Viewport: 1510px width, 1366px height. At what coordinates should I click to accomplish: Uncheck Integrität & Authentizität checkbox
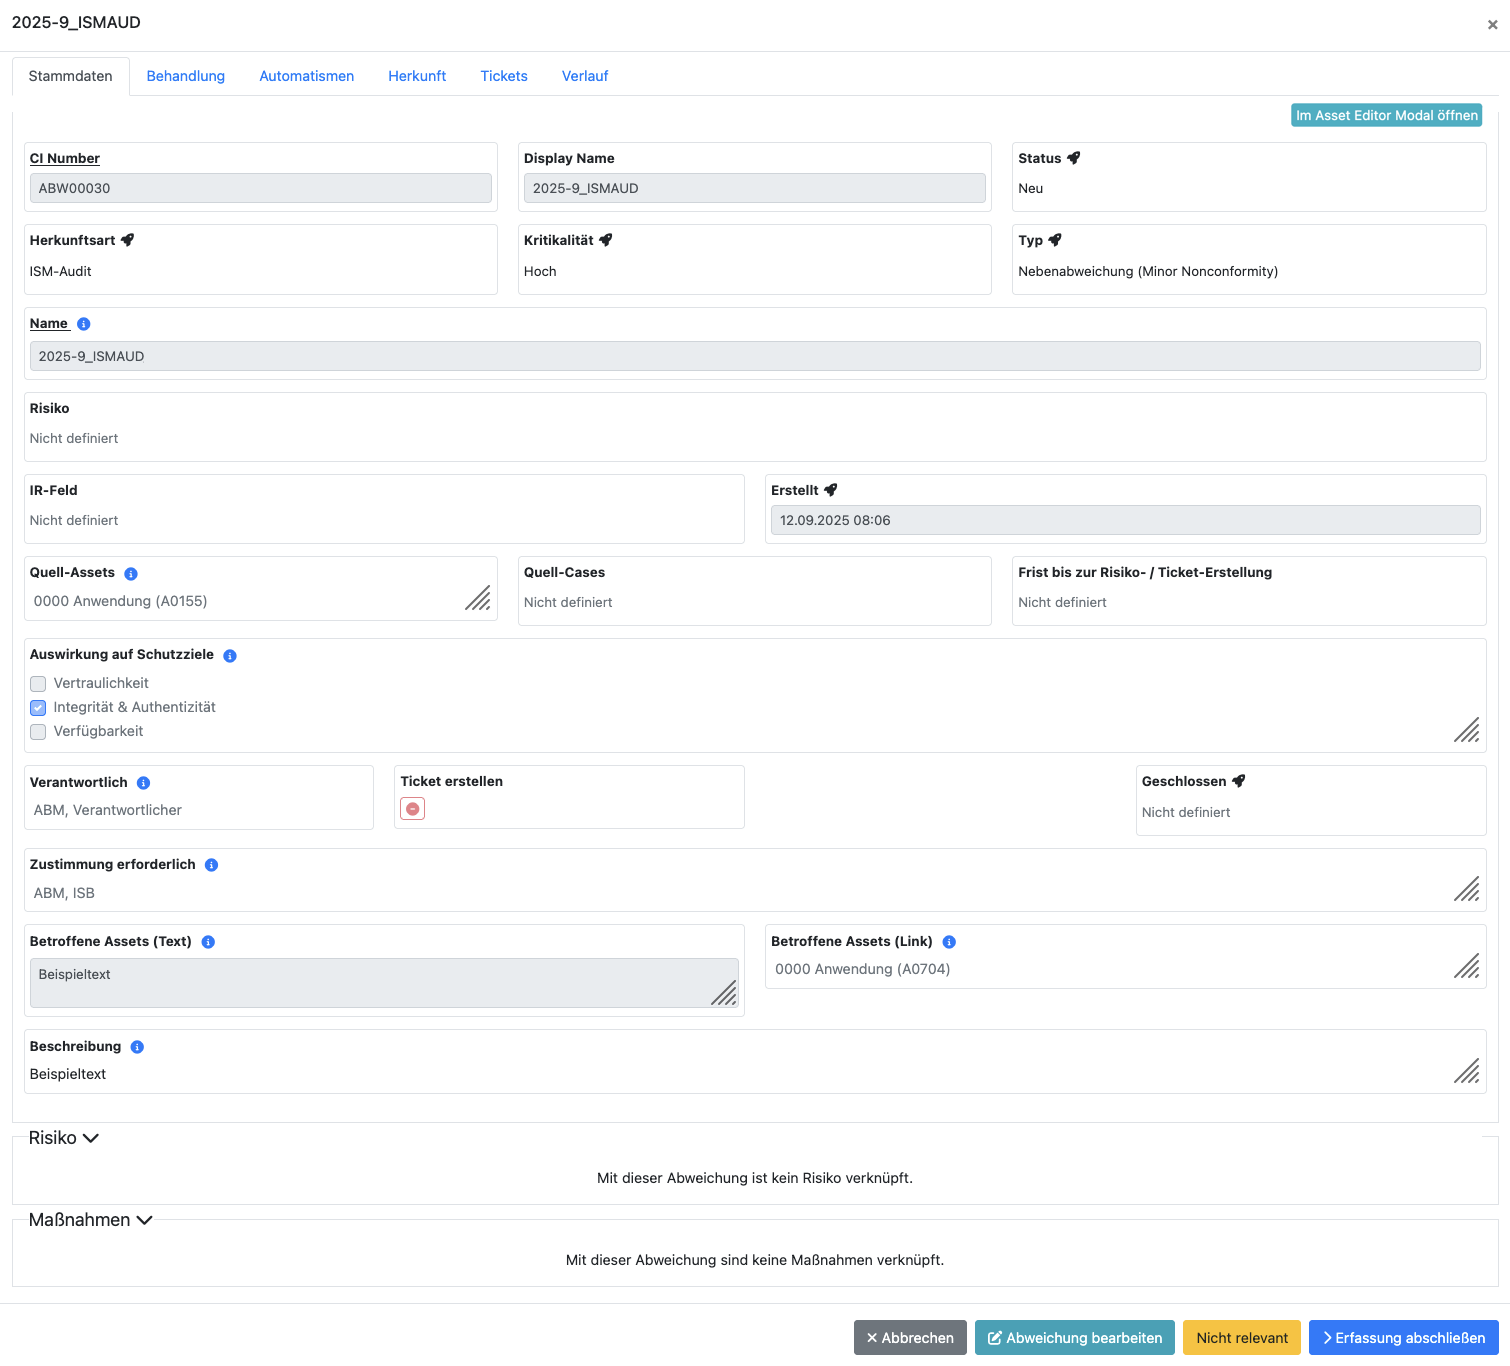[38, 708]
